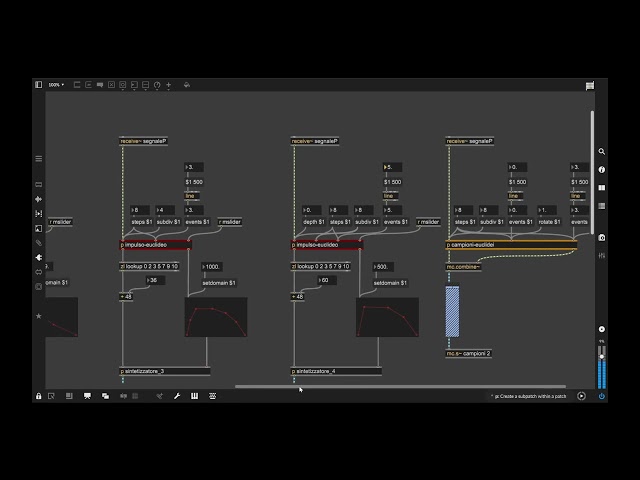Open the paperclip snippets icon
640x480 pixels.
(x=39, y=243)
